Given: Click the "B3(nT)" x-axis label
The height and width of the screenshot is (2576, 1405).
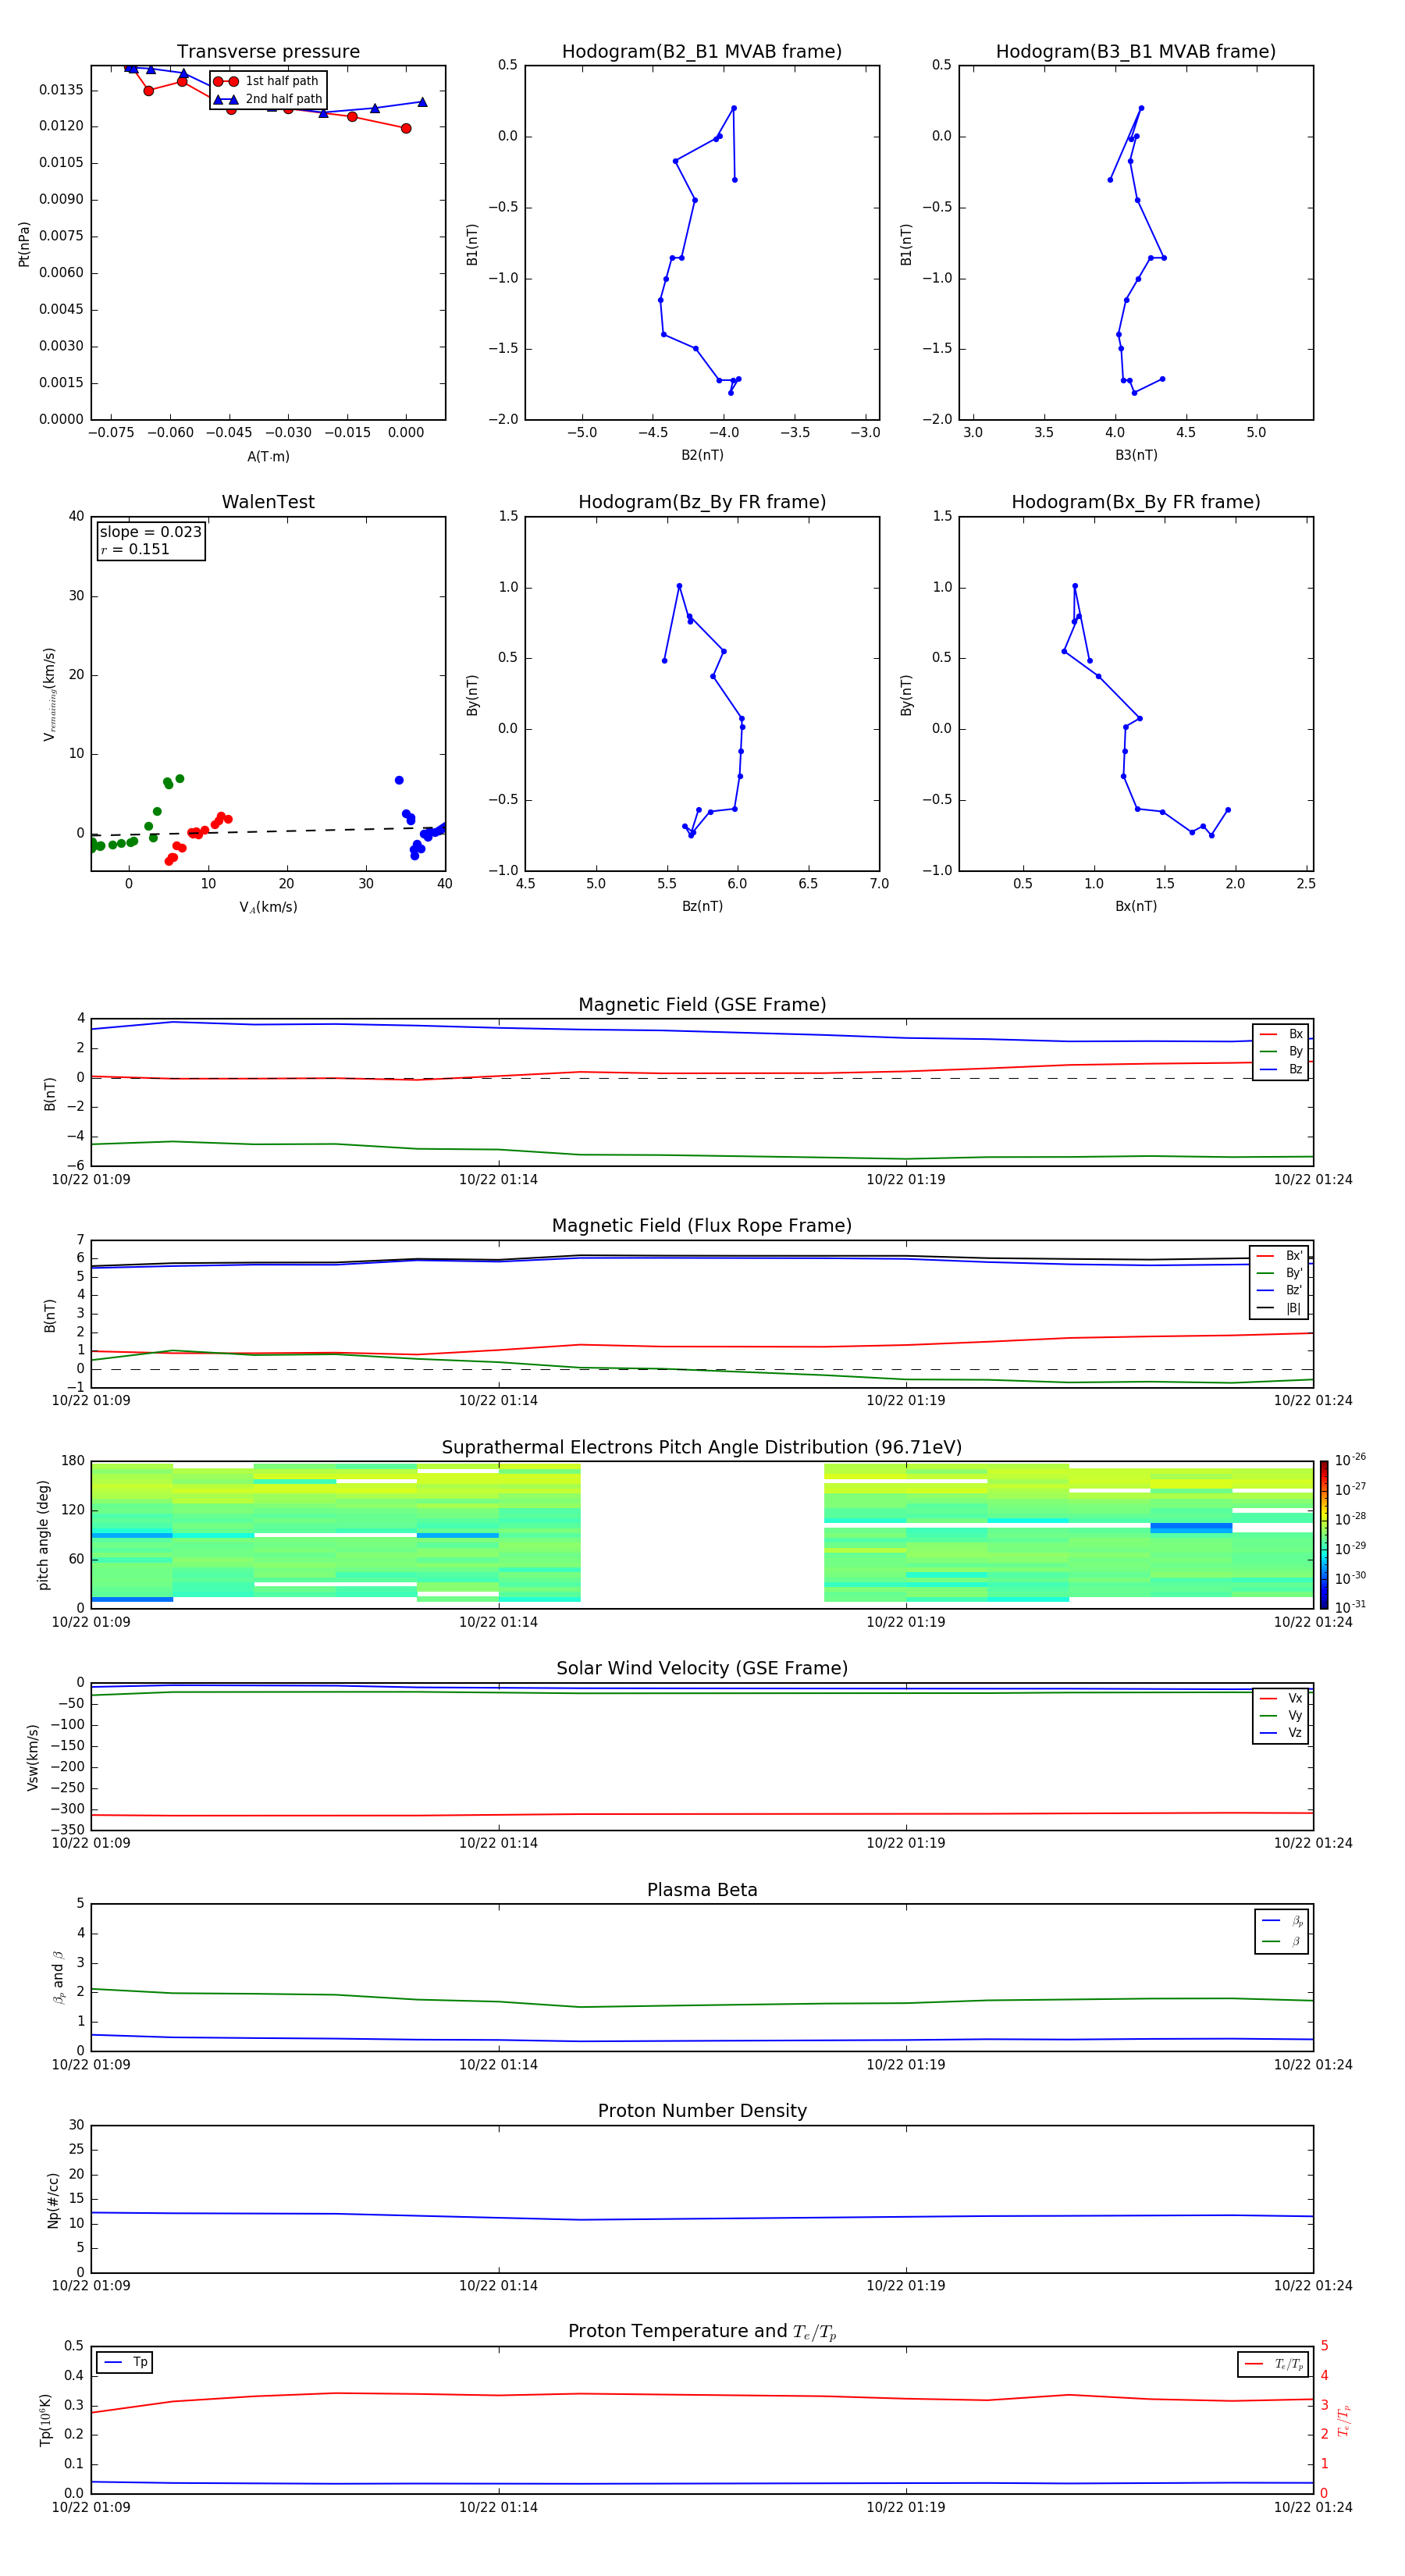Looking at the screenshot, I should pyautogui.click(x=1136, y=455).
